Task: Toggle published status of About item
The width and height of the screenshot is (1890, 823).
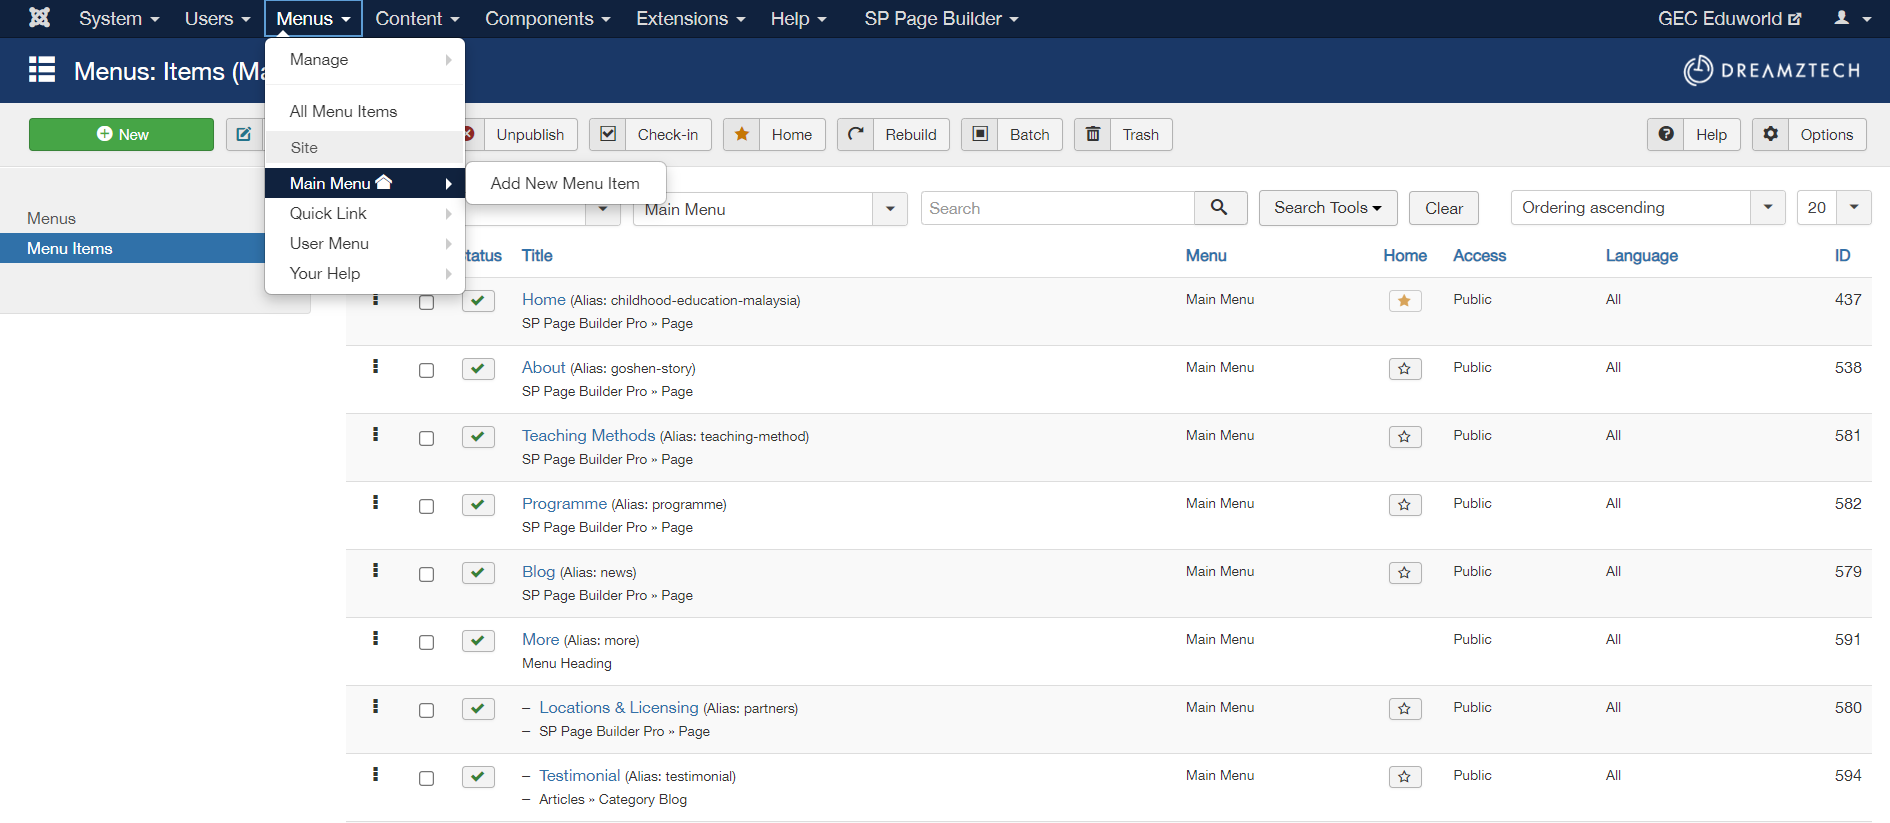Action: (x=478, y=369)
